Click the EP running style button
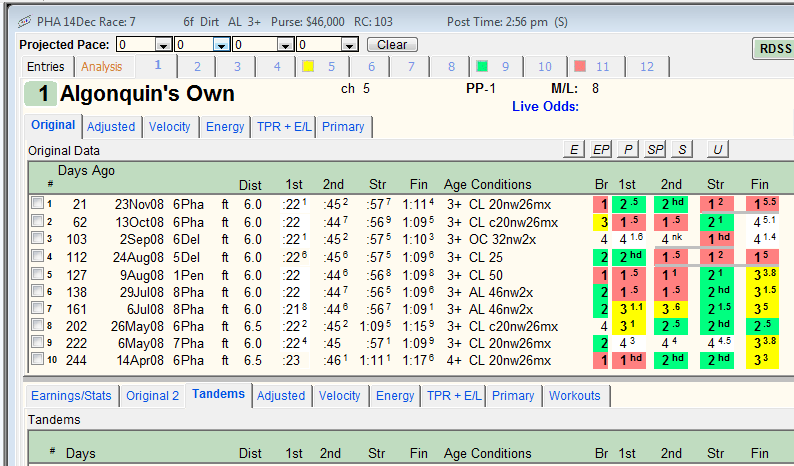Image resolution: width=794 pixels, height=466 pixels. point(601,149)
